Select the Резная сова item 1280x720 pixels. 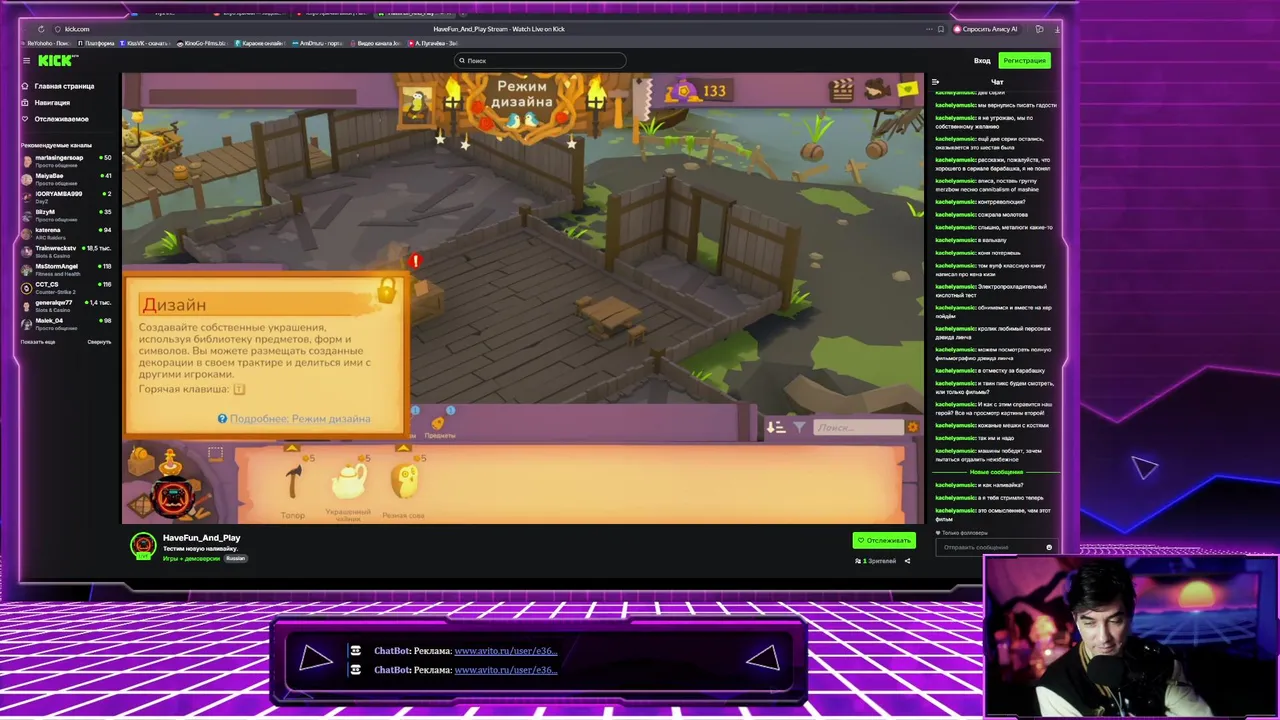[x=404, y=481]
